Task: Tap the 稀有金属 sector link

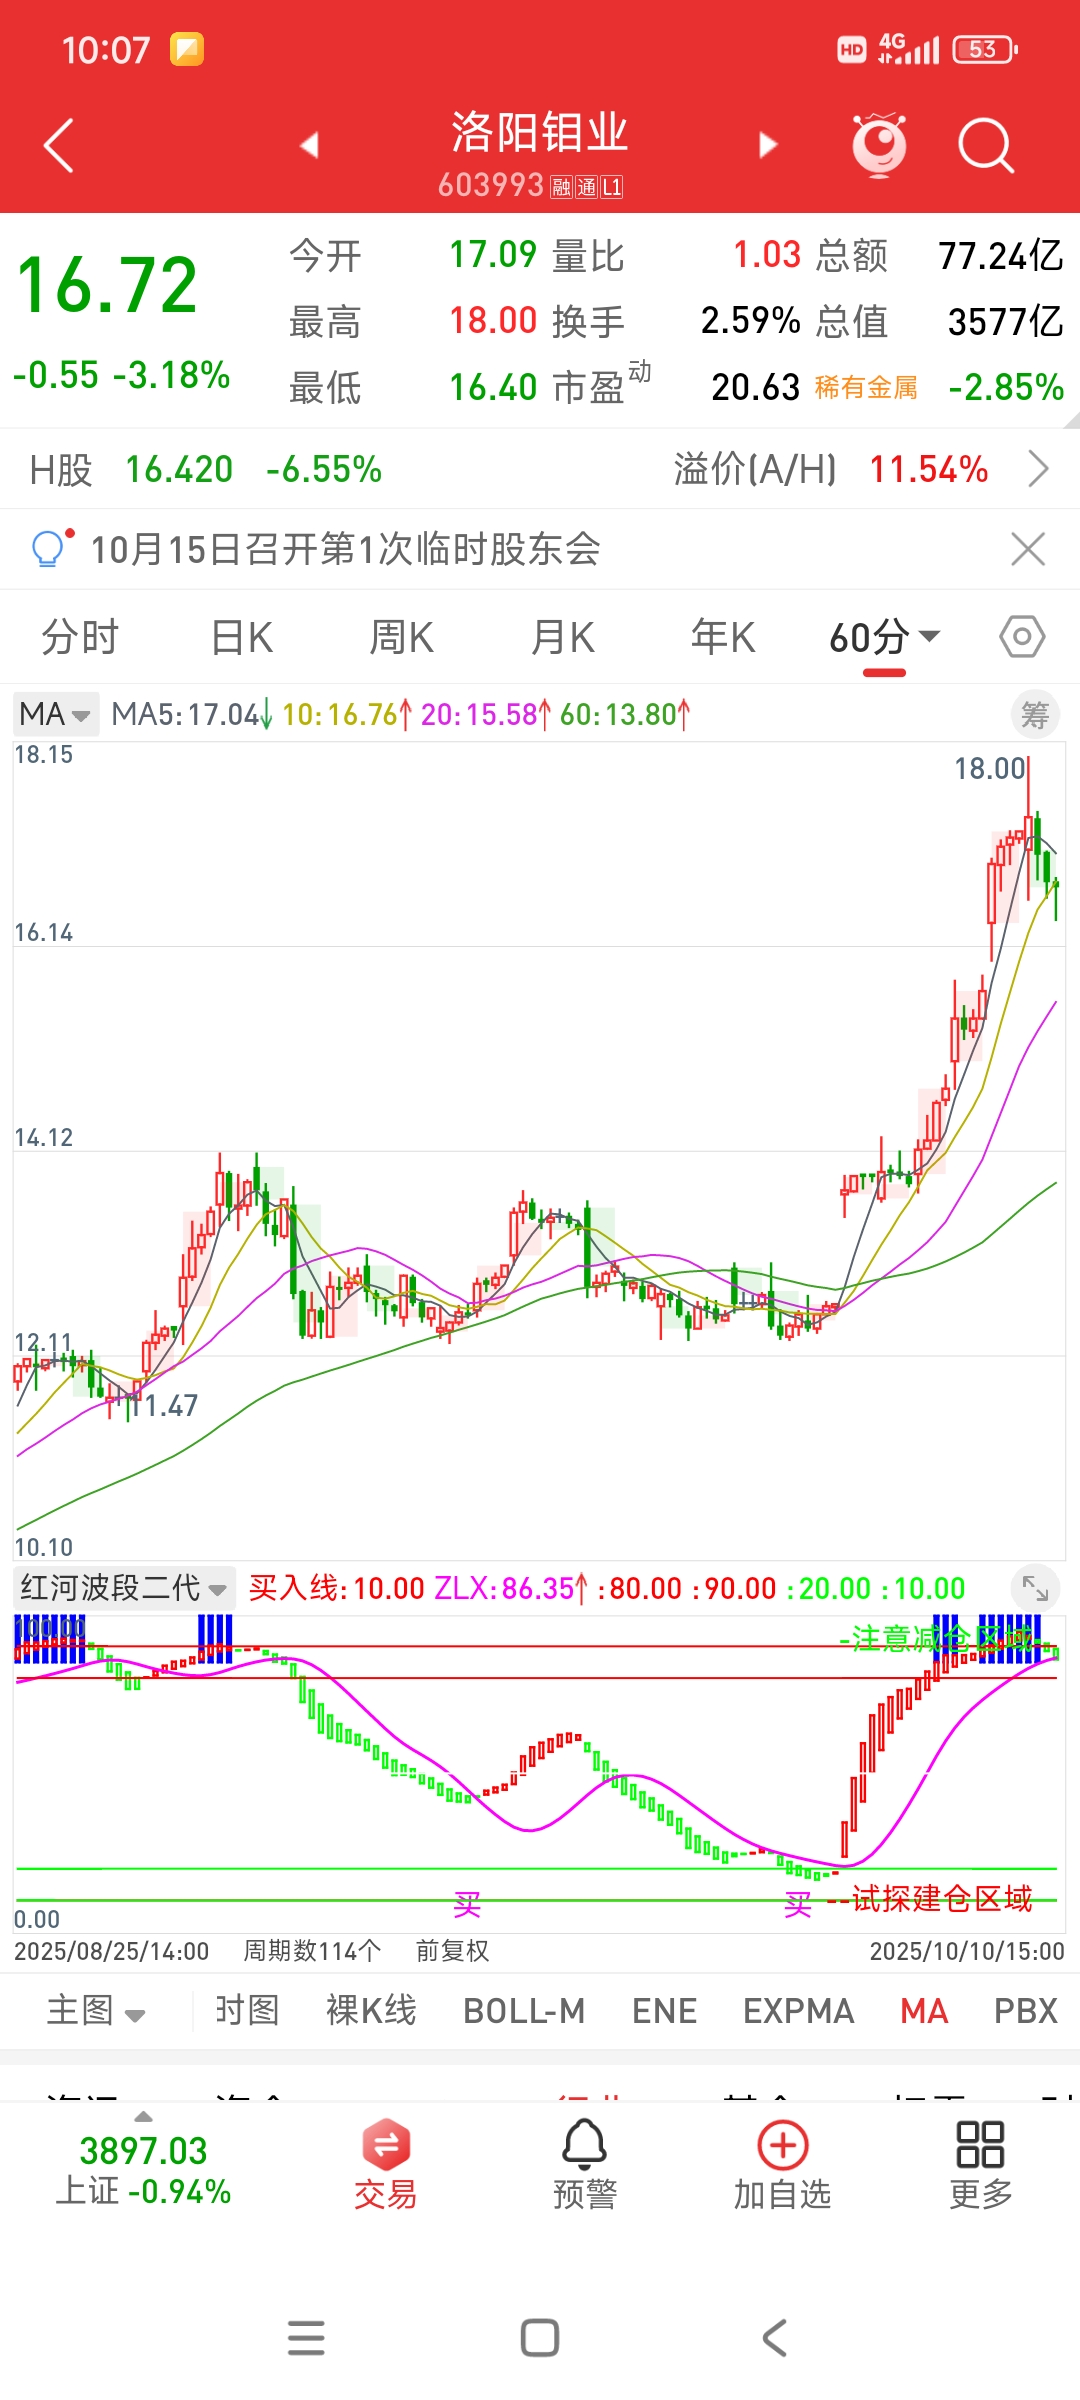Action: coord(866,387)
